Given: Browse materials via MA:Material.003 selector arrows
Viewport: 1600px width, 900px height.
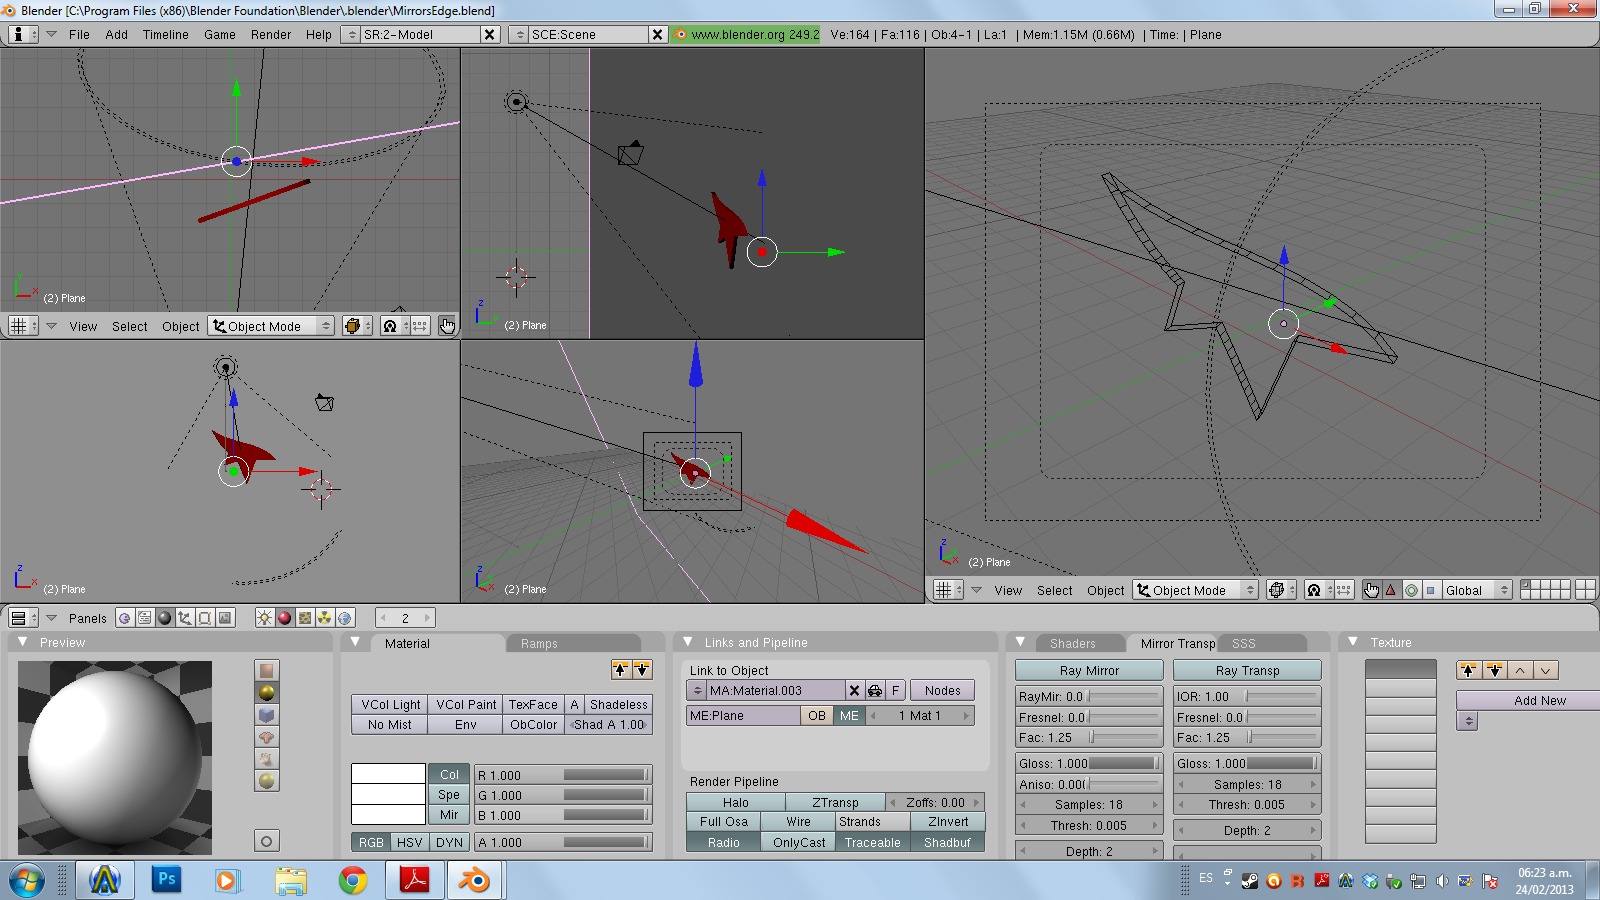Looking at the screenshot, I should 697,690.
